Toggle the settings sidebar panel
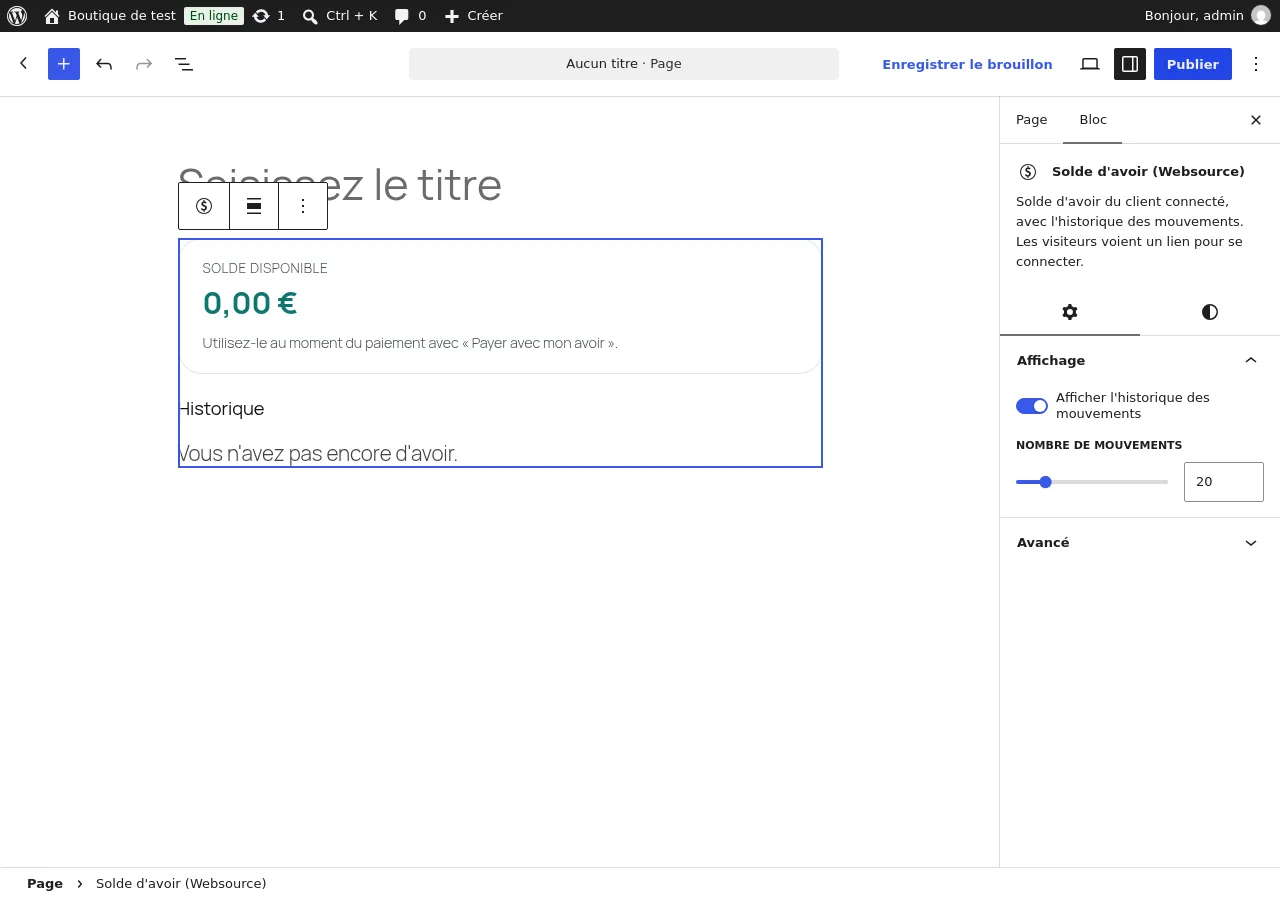 [1130, 64]
